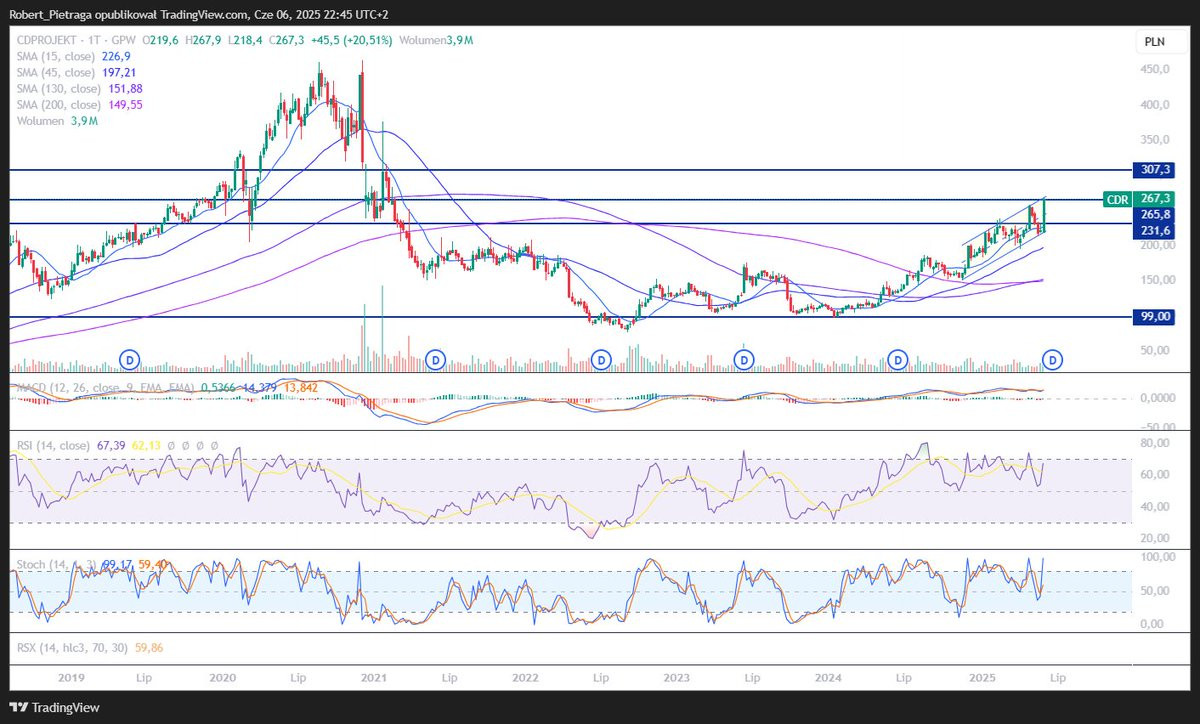
Task: Click the dividend D marker in mid-2021
Action: pos(435,358)
